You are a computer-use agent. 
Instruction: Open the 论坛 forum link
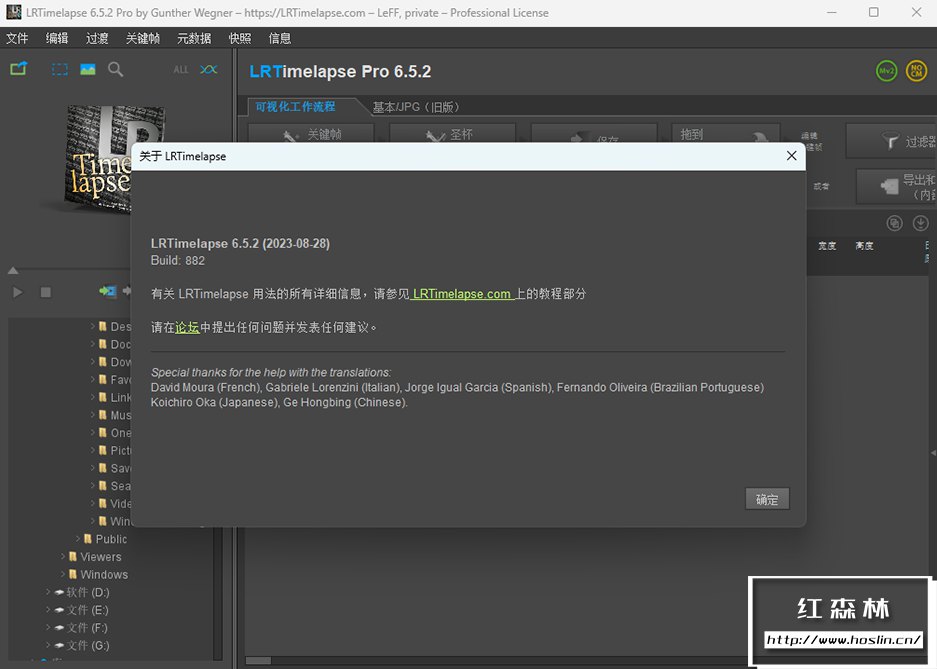187,327
